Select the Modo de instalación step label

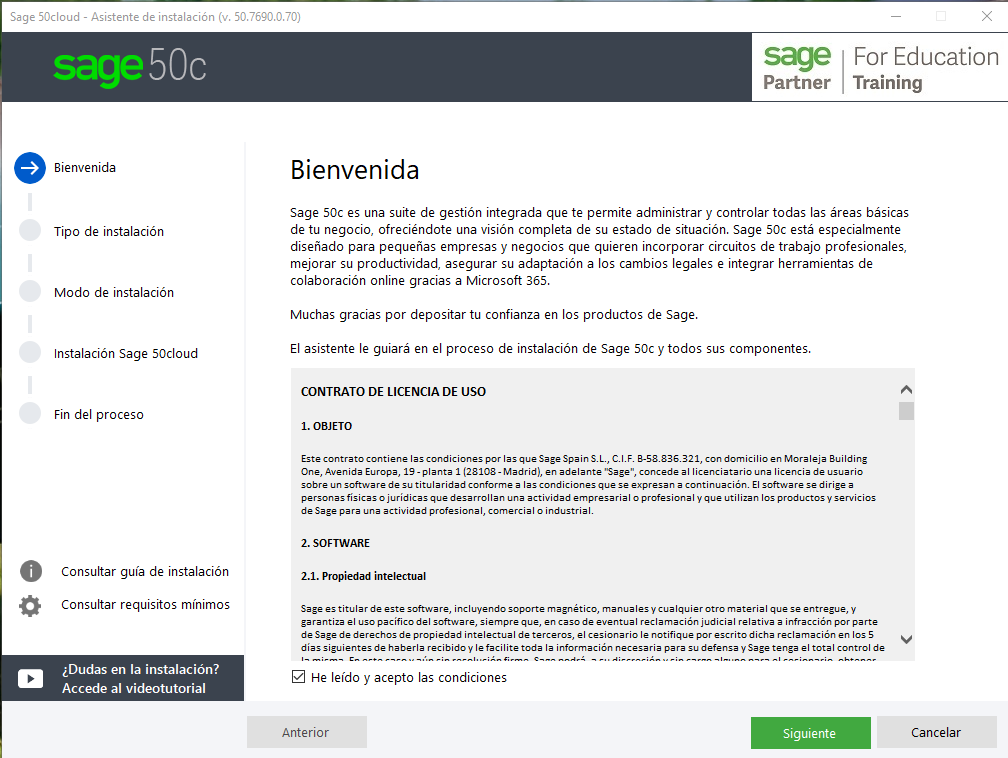114,293
